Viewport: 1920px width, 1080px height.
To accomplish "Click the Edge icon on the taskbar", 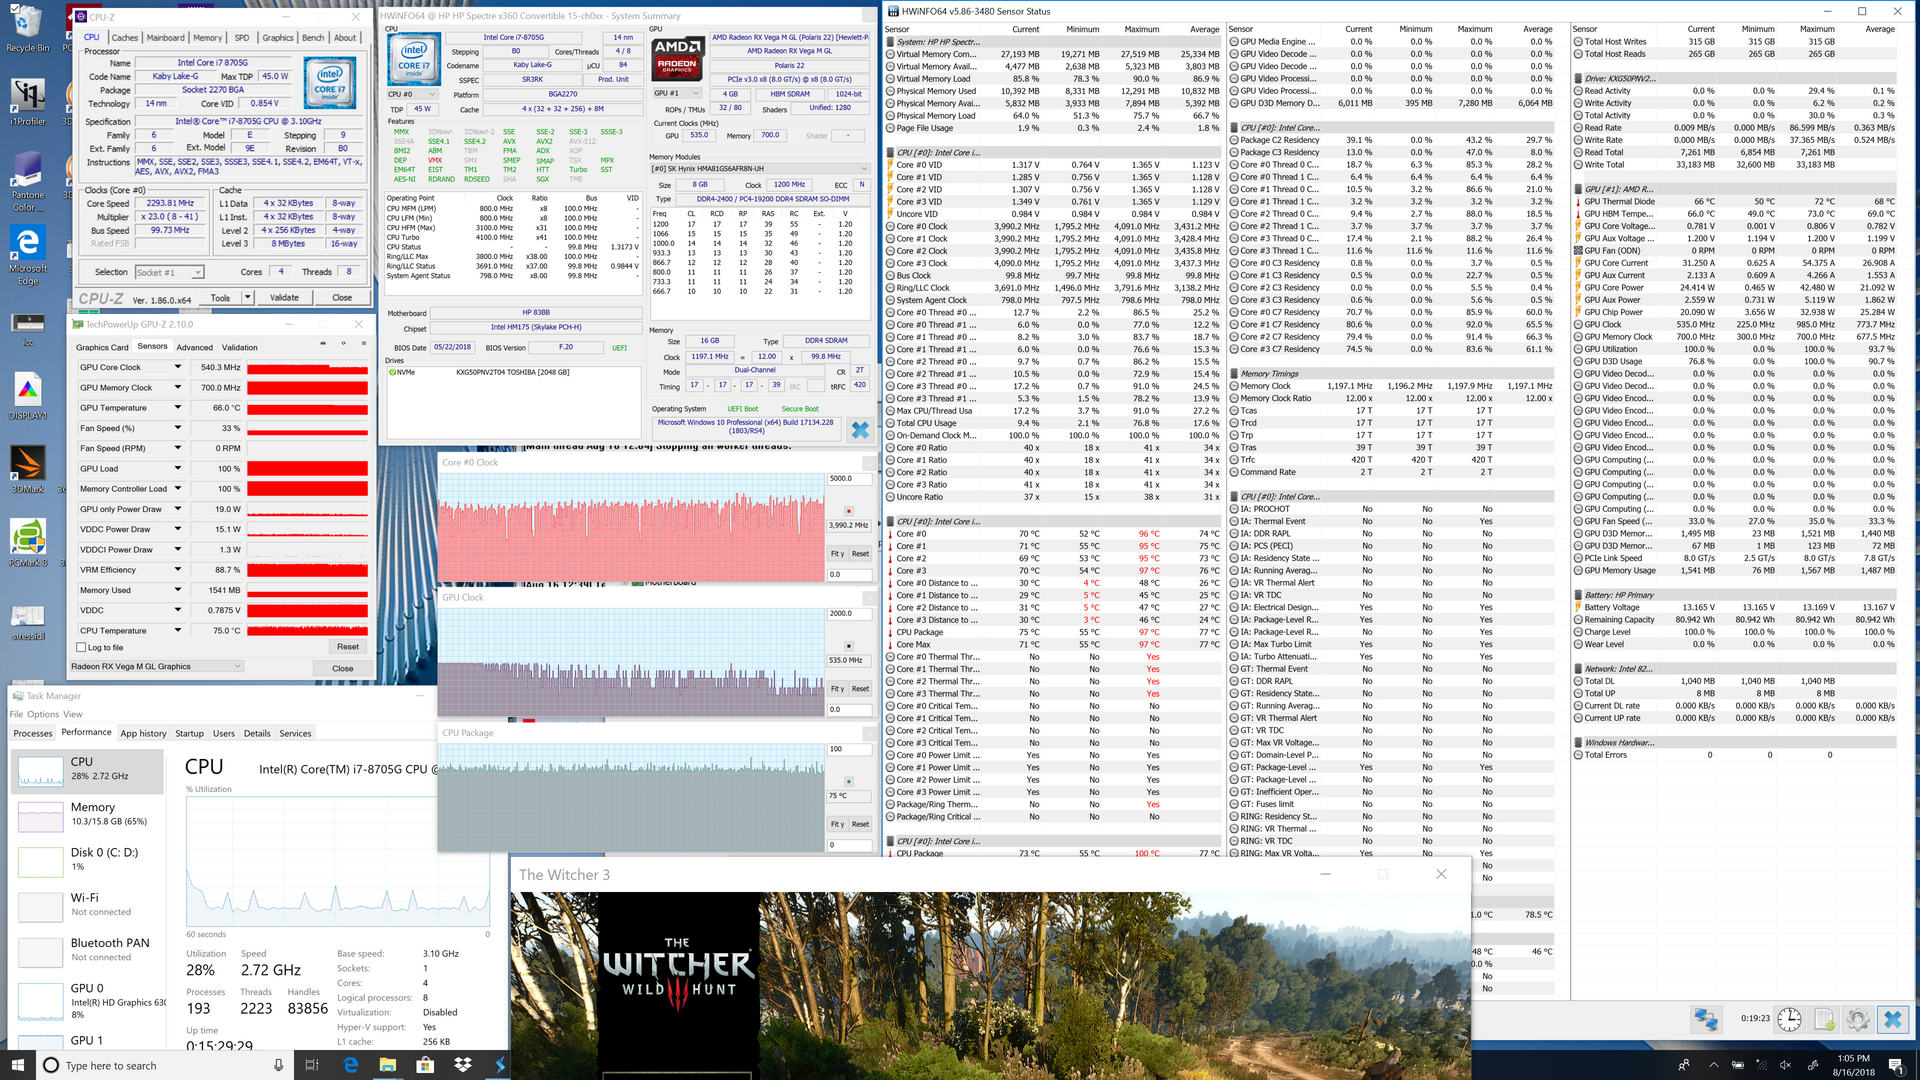I will coord(351,1065).
